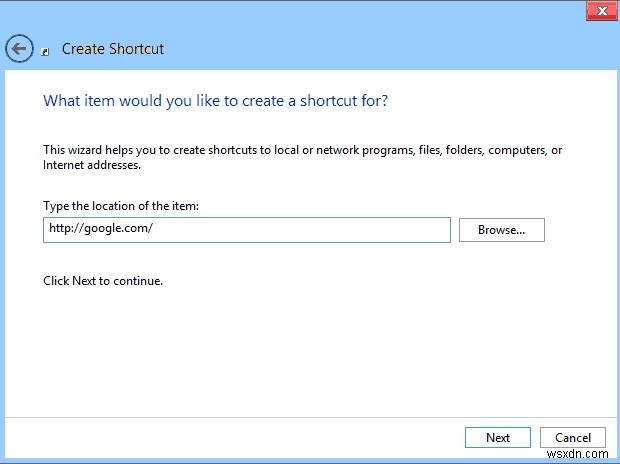This screenshot has height=464, width=620.
Task: Click the back arrow button
Action: coord(19,48)
